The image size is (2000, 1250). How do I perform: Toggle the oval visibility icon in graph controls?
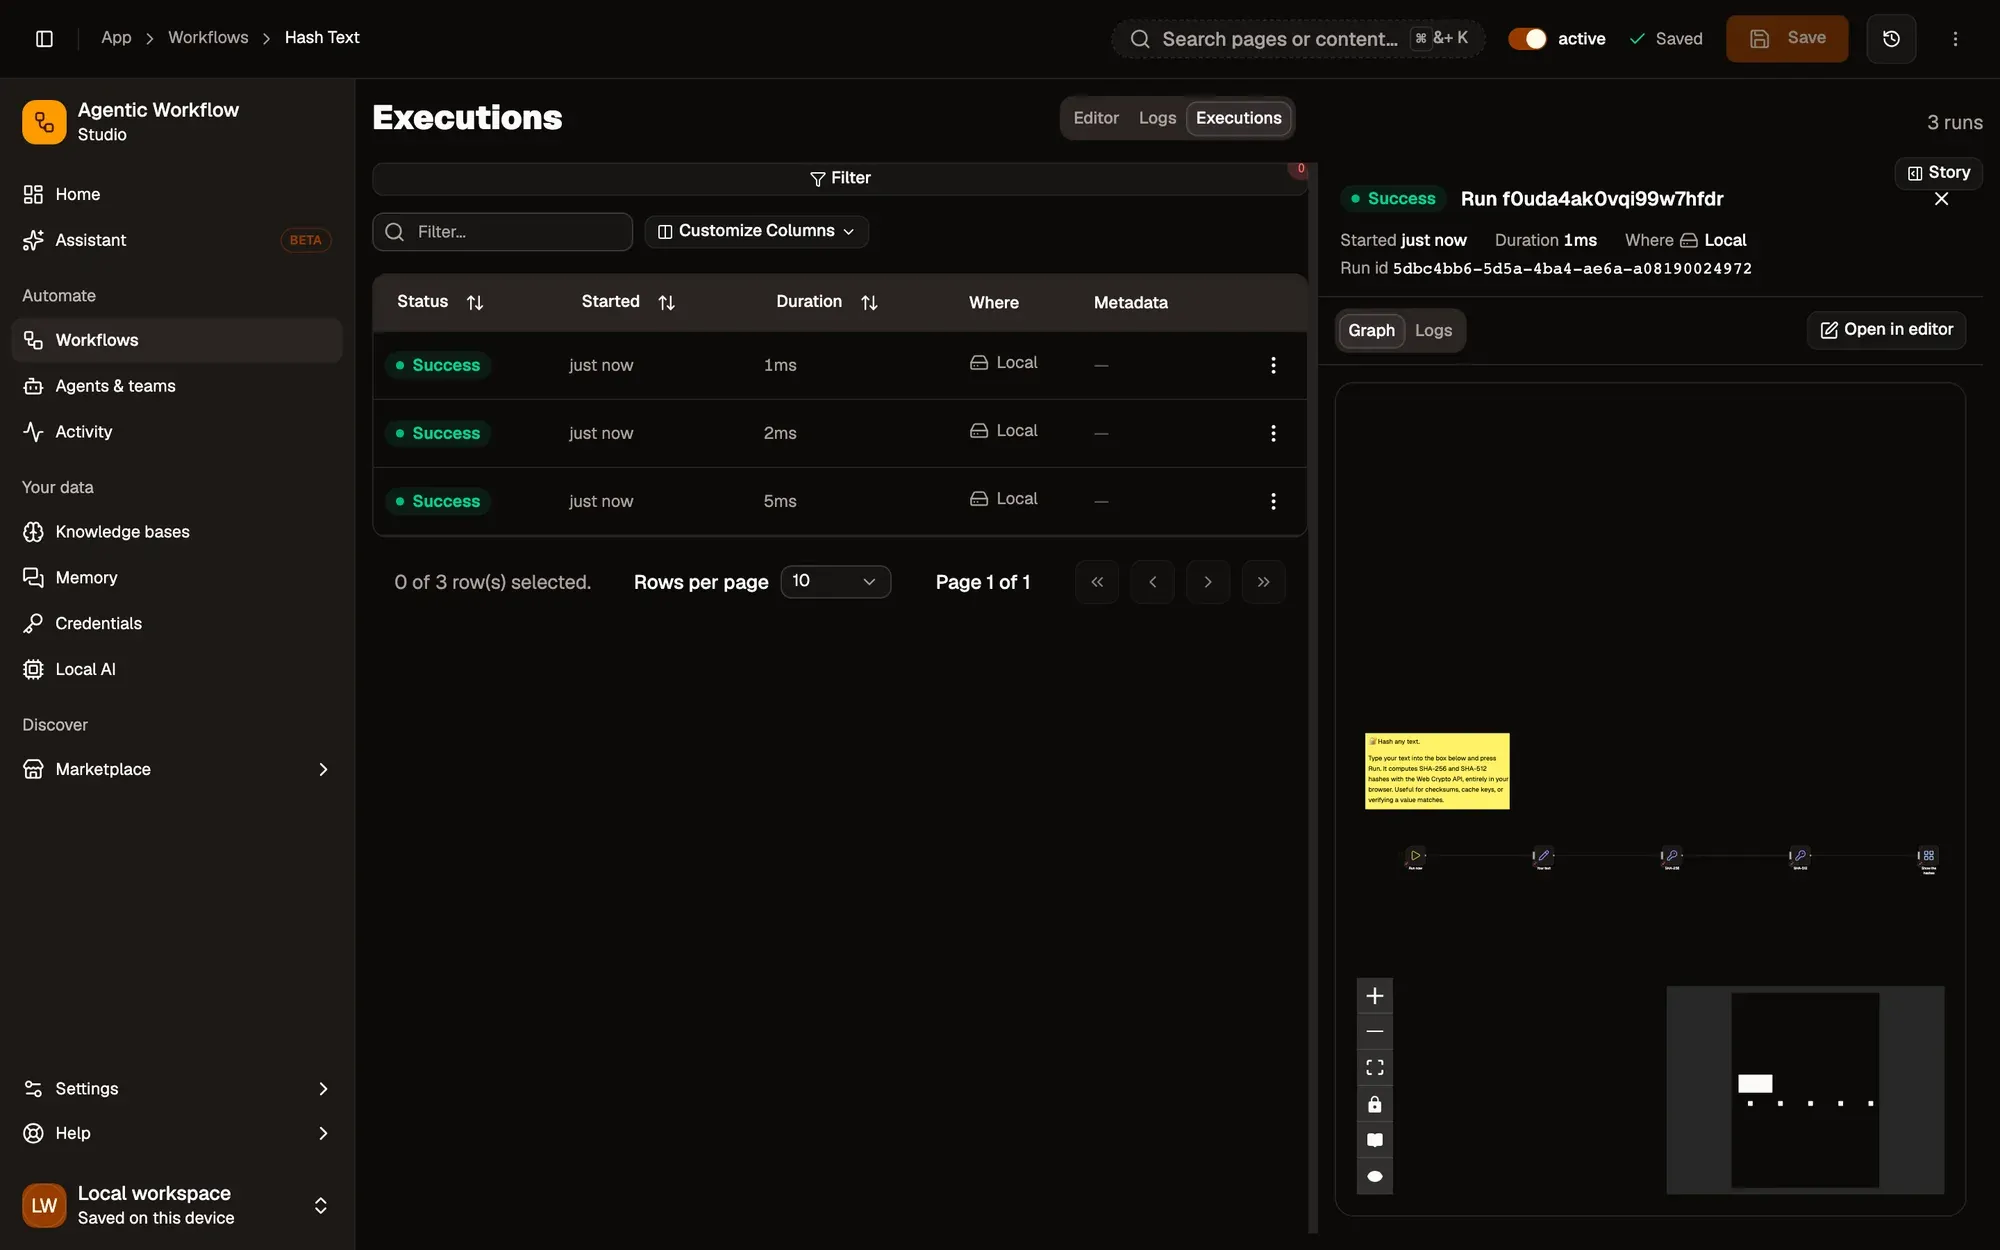tap(1375, 1176)
